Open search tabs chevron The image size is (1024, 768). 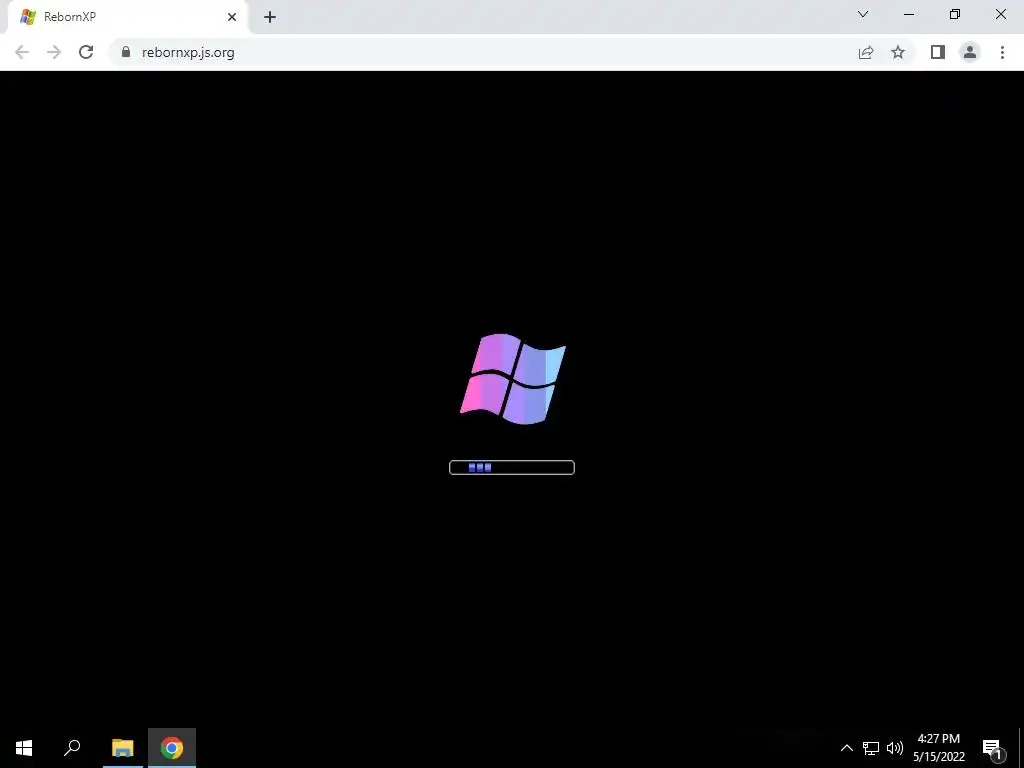point(863,14)
